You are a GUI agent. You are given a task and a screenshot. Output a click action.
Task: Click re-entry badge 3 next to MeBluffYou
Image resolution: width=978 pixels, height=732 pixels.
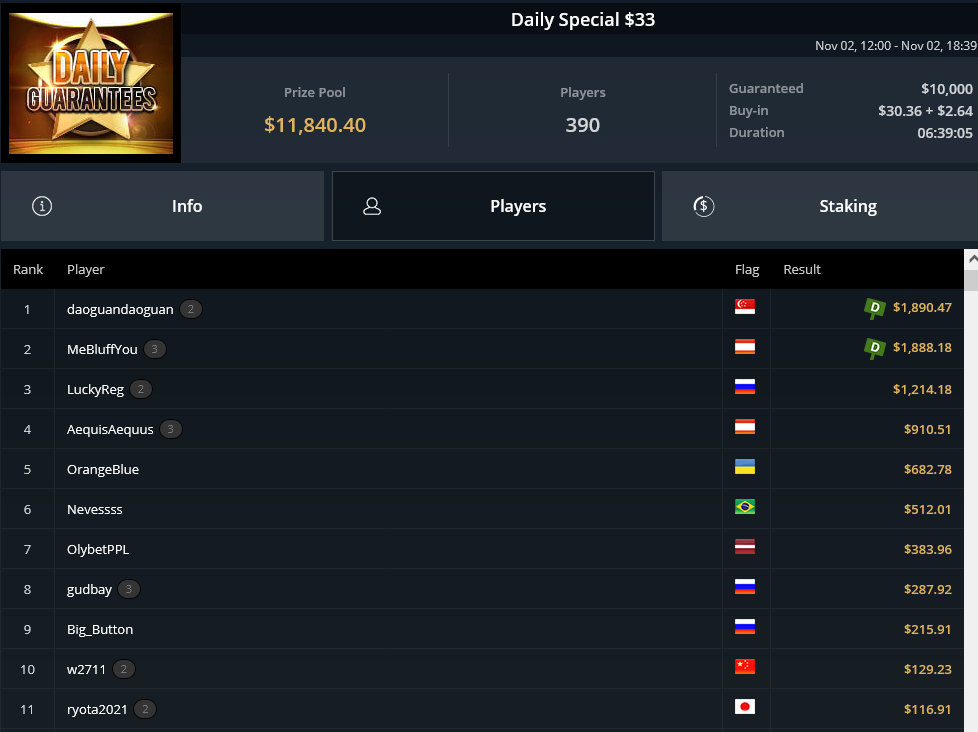click(x=155, y=349)
